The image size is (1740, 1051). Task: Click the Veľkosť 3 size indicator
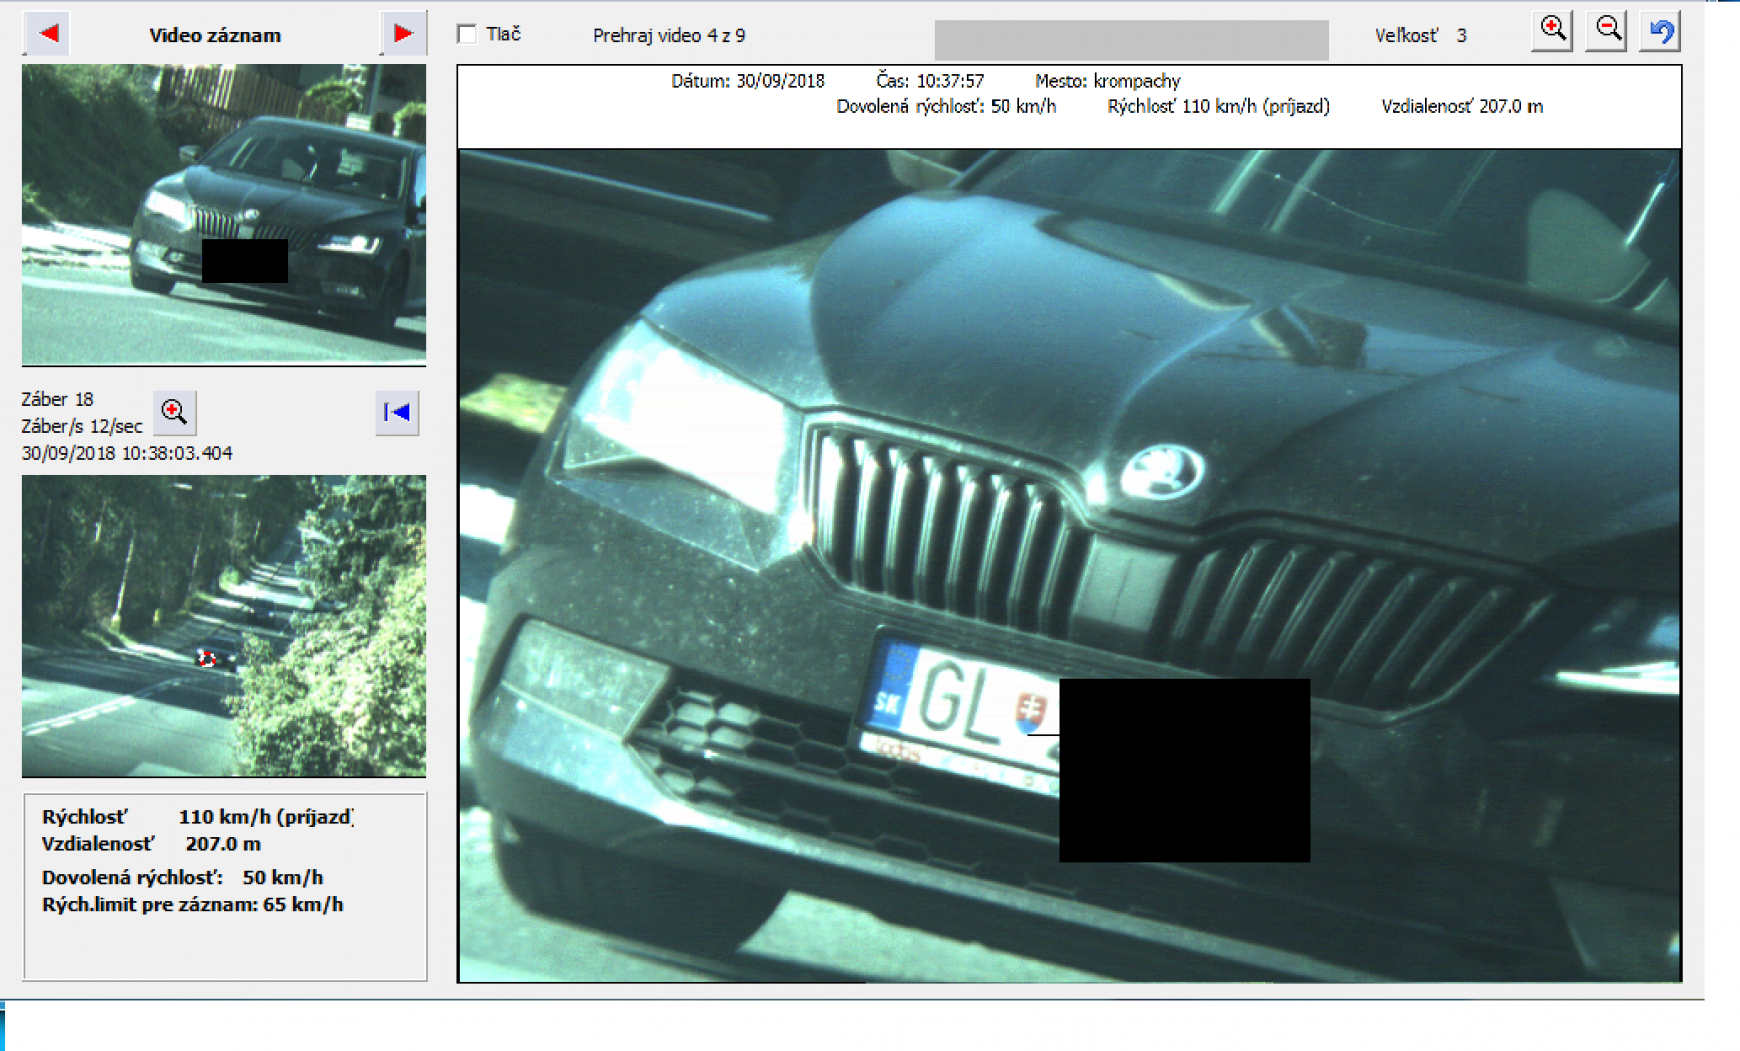[x=1420, y=35]
